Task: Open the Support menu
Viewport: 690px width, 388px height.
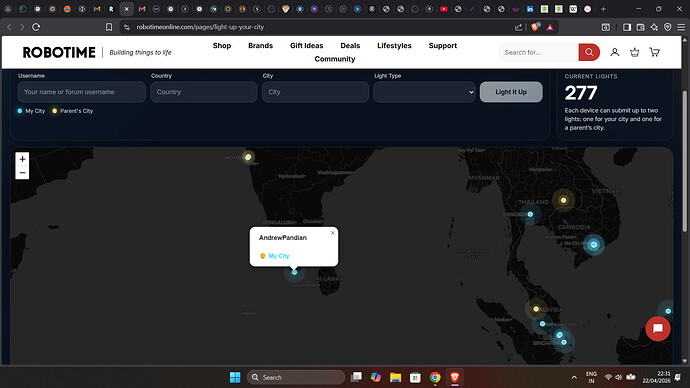Action: (x=443, y=45)
